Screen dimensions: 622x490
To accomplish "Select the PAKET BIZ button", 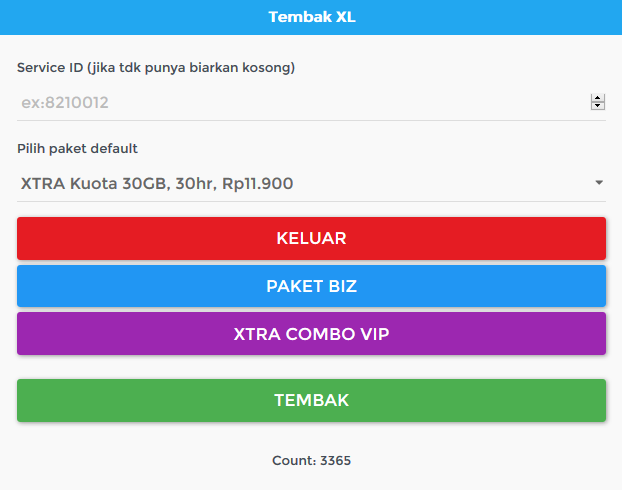I will pyautogui.click(x=311, y=286).
